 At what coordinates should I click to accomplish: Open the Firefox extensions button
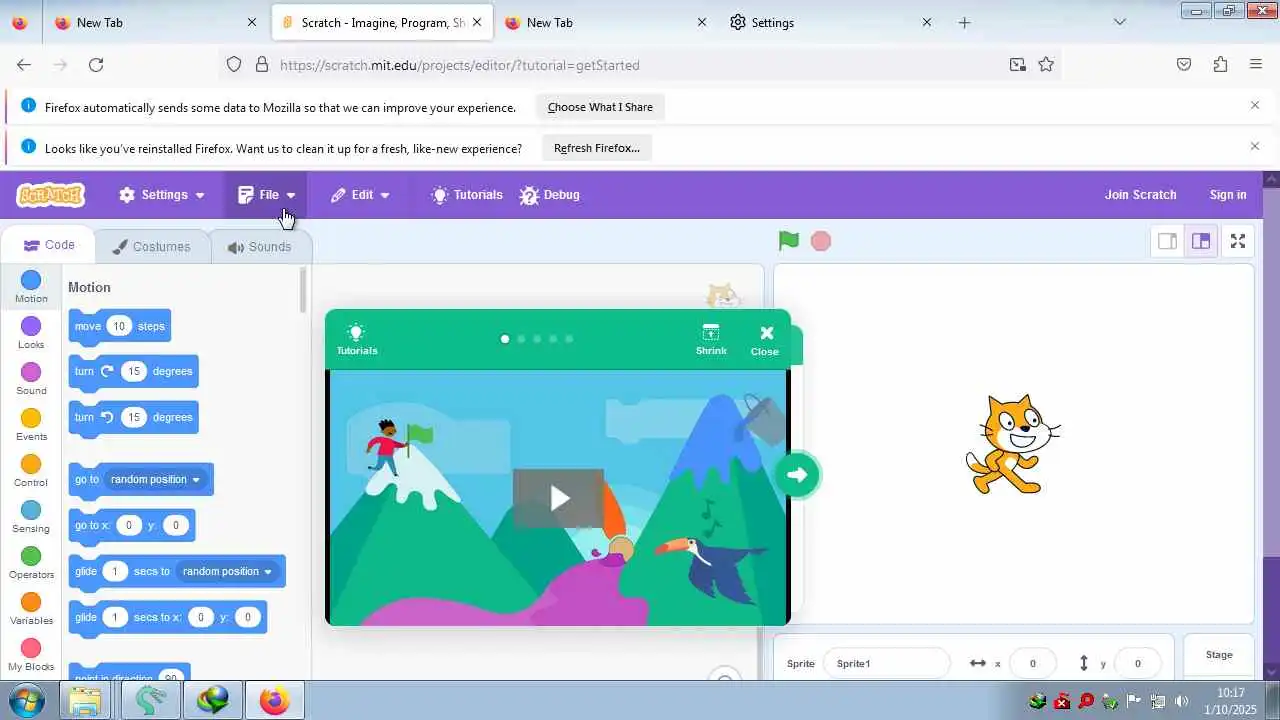click(1220, 65)
